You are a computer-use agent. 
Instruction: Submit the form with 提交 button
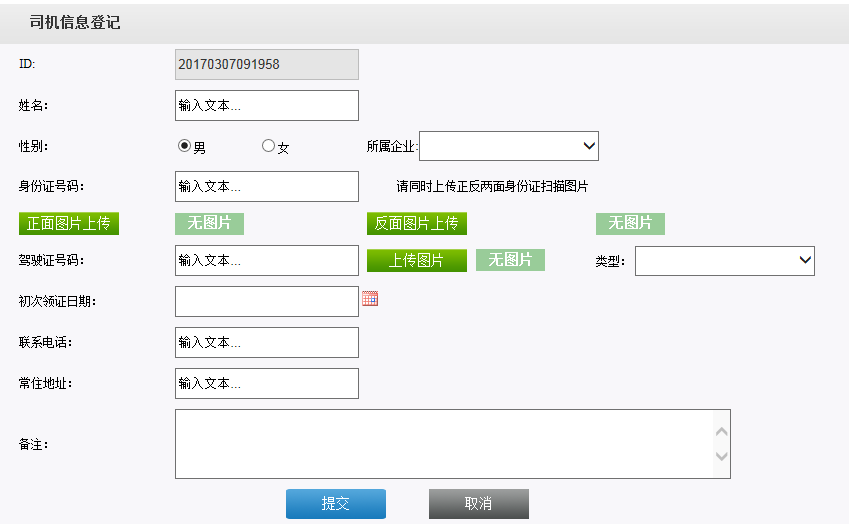tap(336, 503)
